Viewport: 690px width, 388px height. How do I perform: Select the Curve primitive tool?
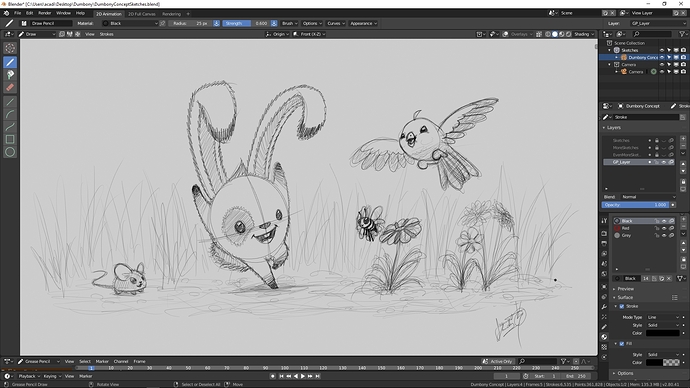click(x=10, y=127)
